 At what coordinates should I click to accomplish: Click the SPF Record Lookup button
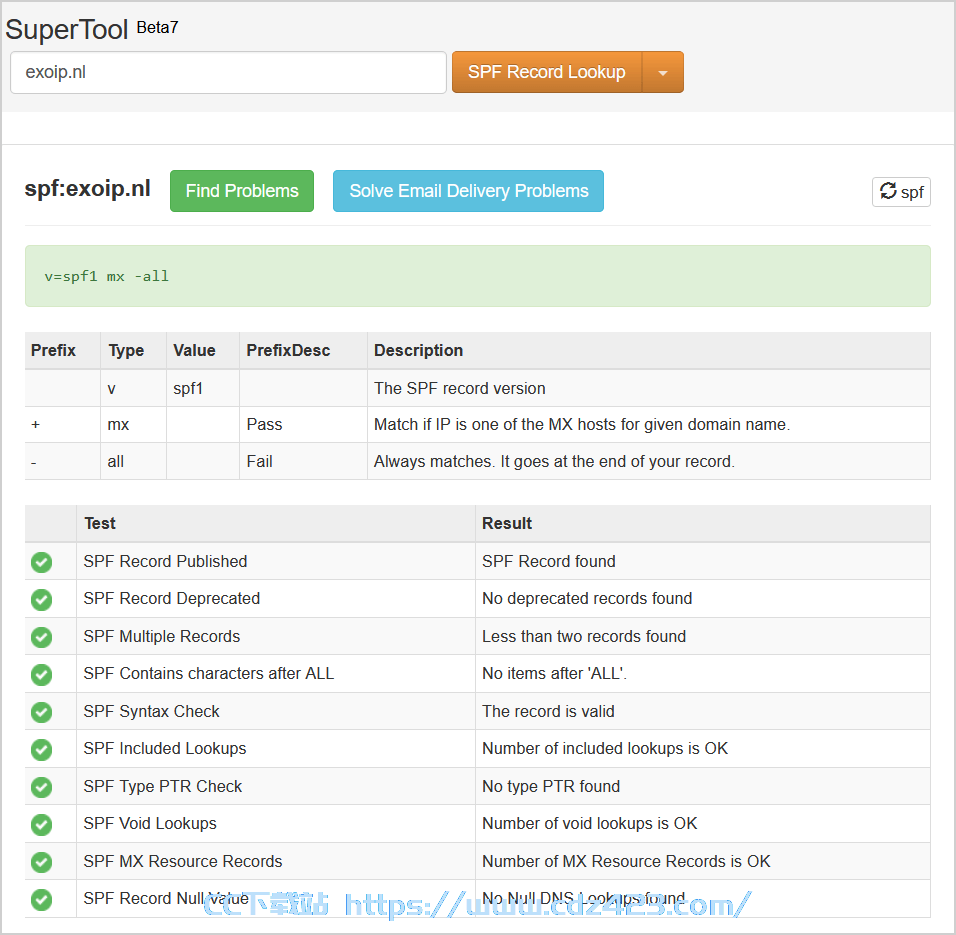[546, 72]
